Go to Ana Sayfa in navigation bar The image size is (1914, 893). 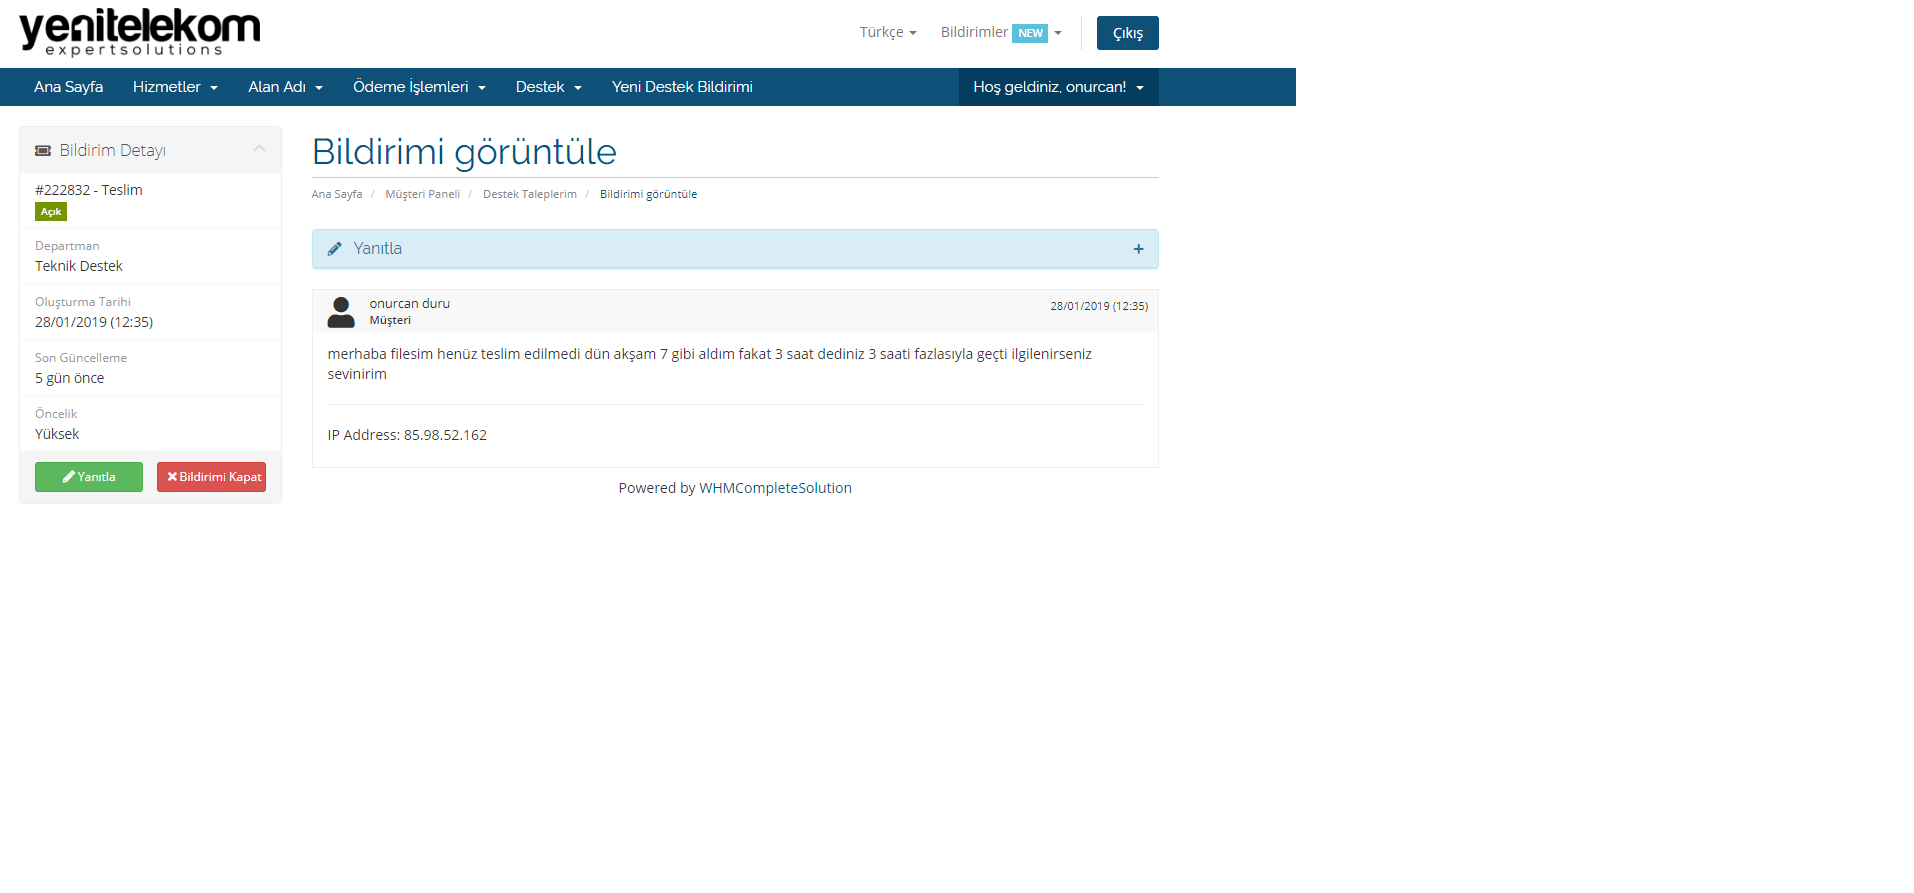[x=68, y=87]
